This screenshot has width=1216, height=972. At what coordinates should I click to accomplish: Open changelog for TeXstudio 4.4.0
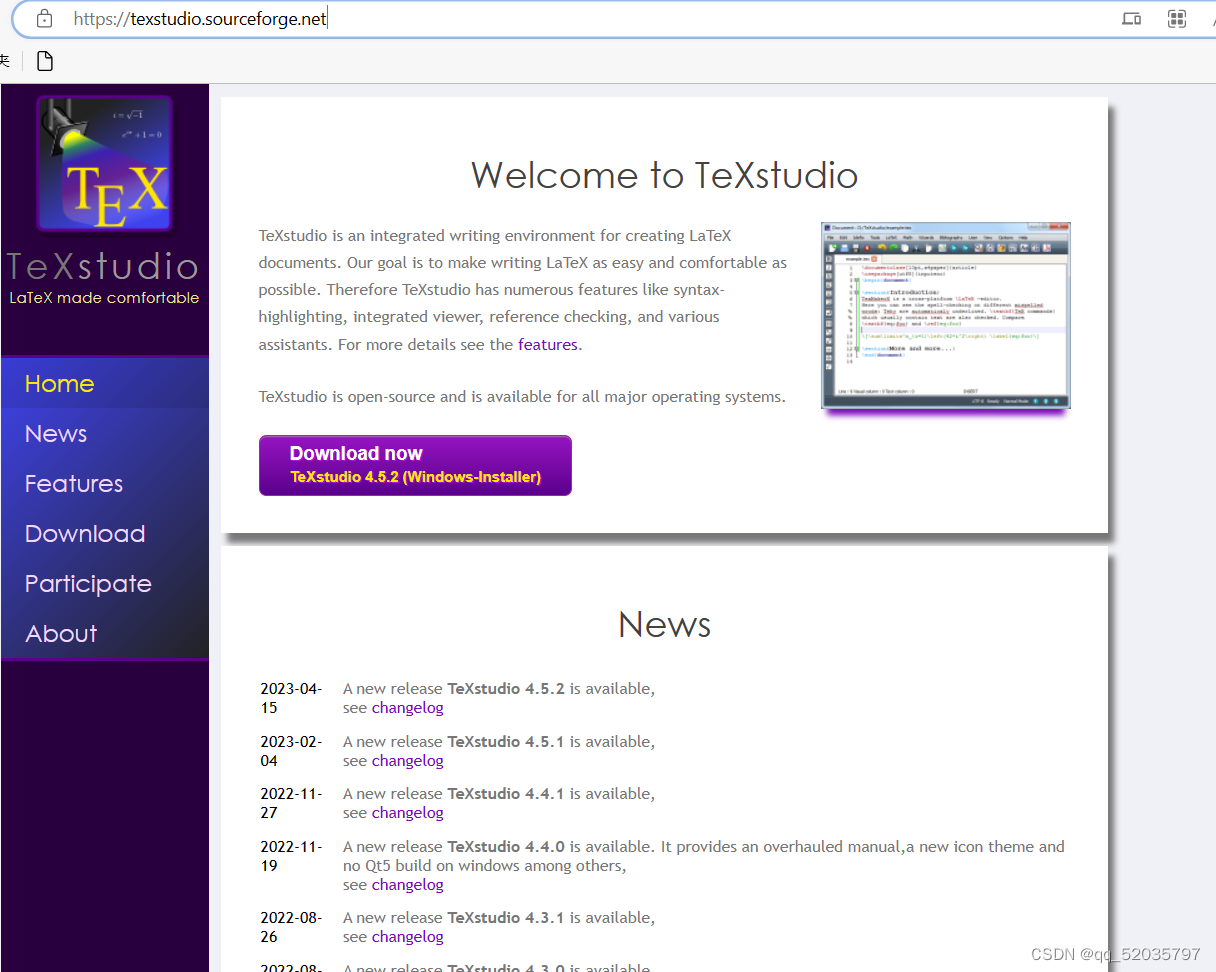click(408, 885)
